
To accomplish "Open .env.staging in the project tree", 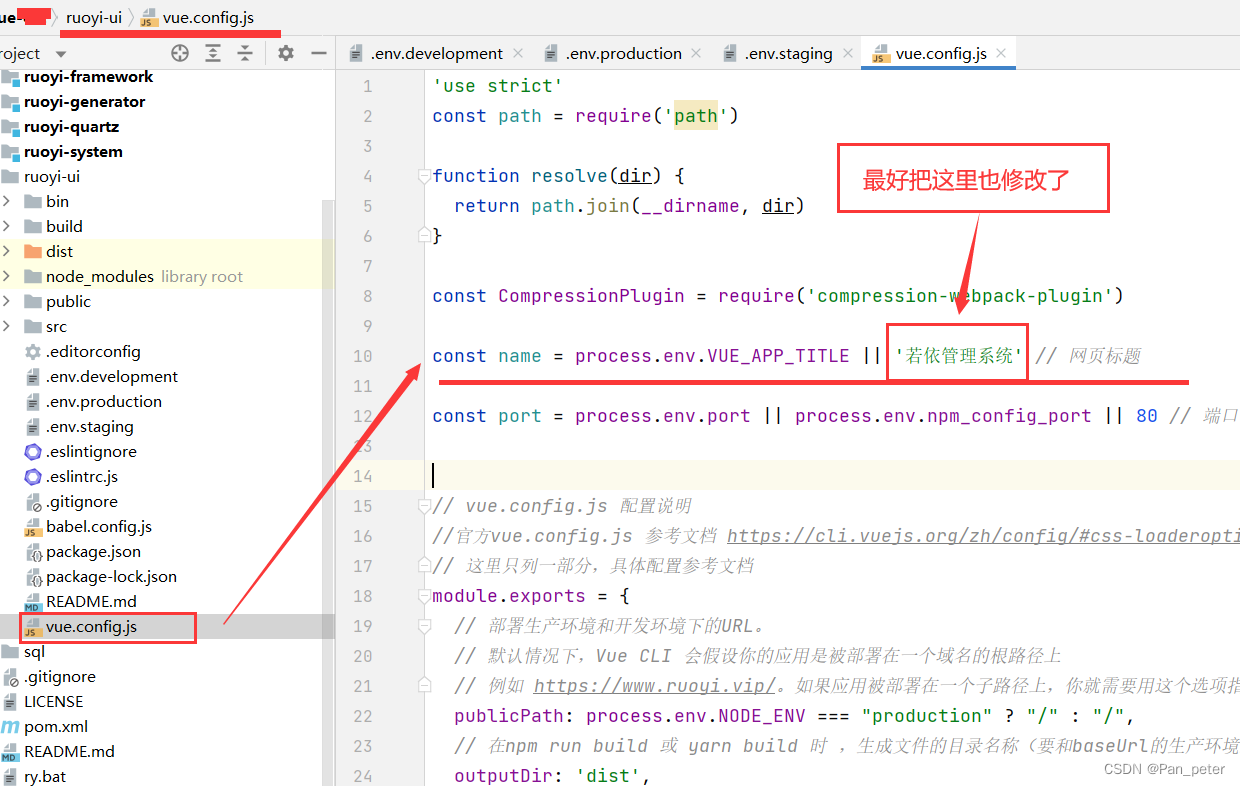I will pyautogui.click(x=89, y=426).
